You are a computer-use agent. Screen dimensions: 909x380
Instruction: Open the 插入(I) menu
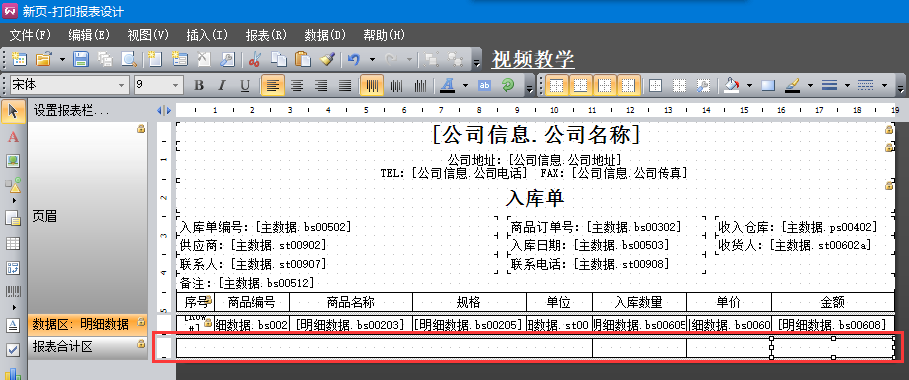[x=207, y=35]
